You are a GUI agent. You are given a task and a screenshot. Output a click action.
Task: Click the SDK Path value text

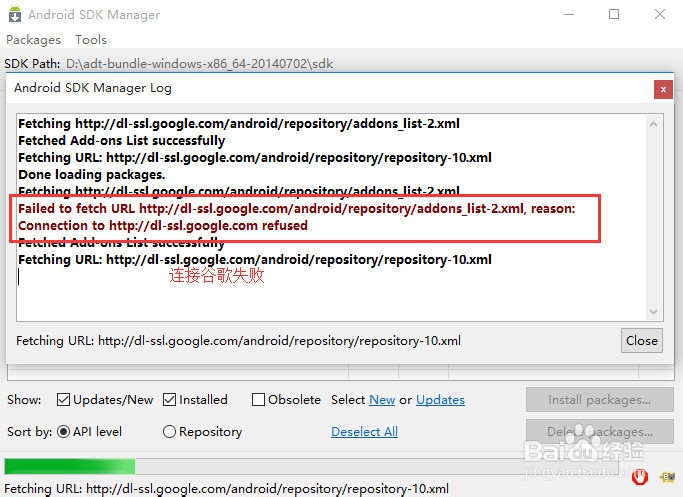coord(199,64)
